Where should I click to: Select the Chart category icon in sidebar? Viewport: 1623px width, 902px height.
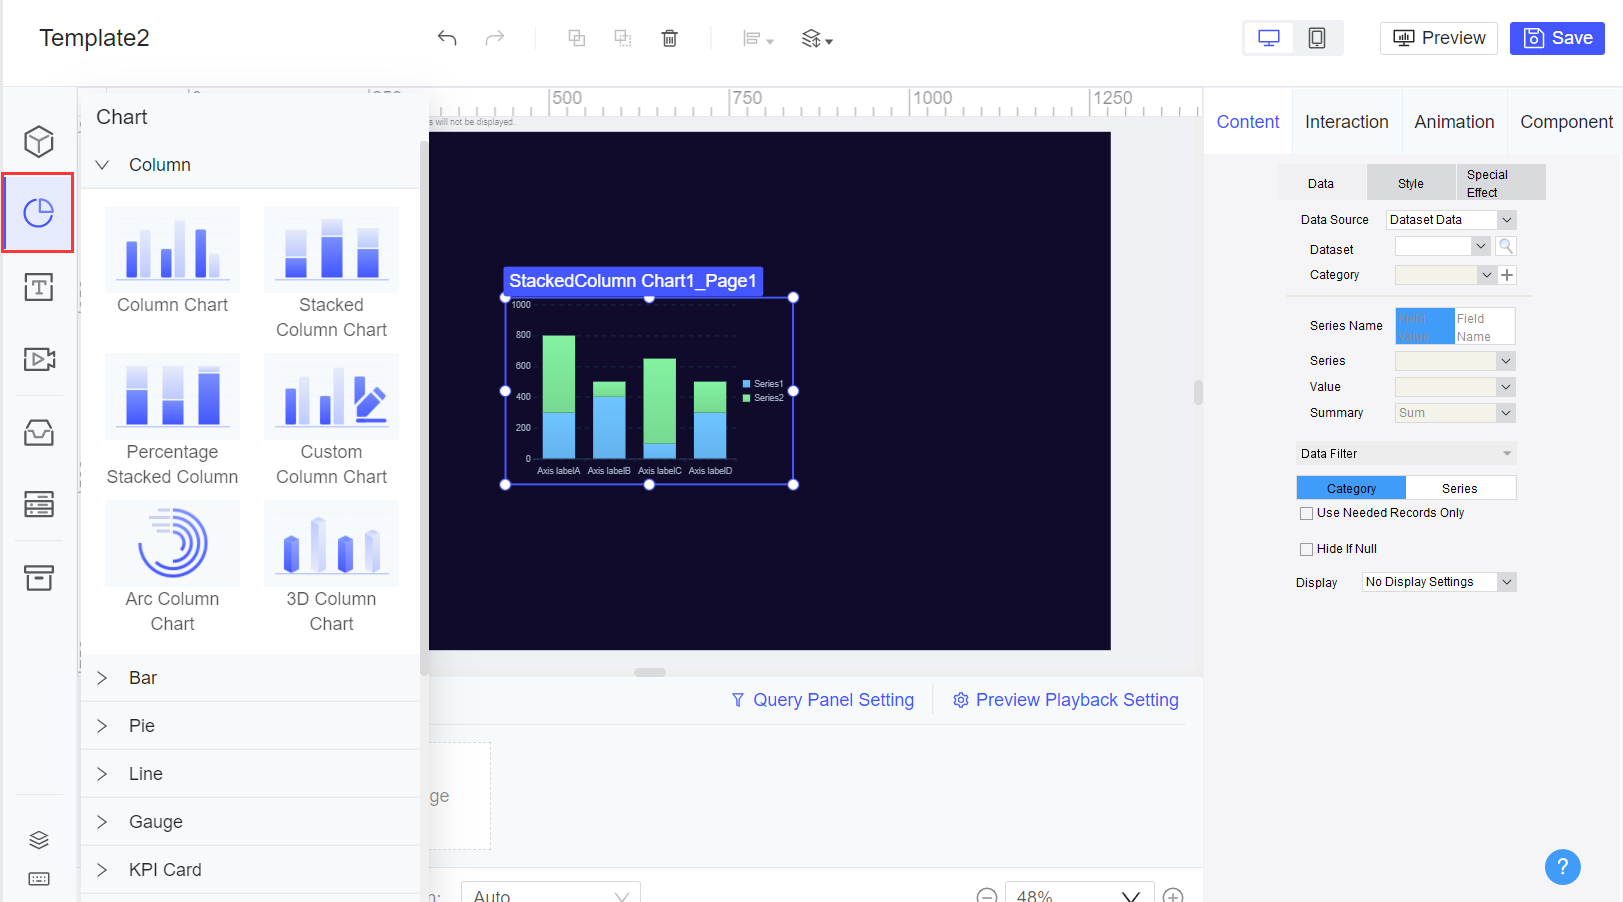[38, 212]
